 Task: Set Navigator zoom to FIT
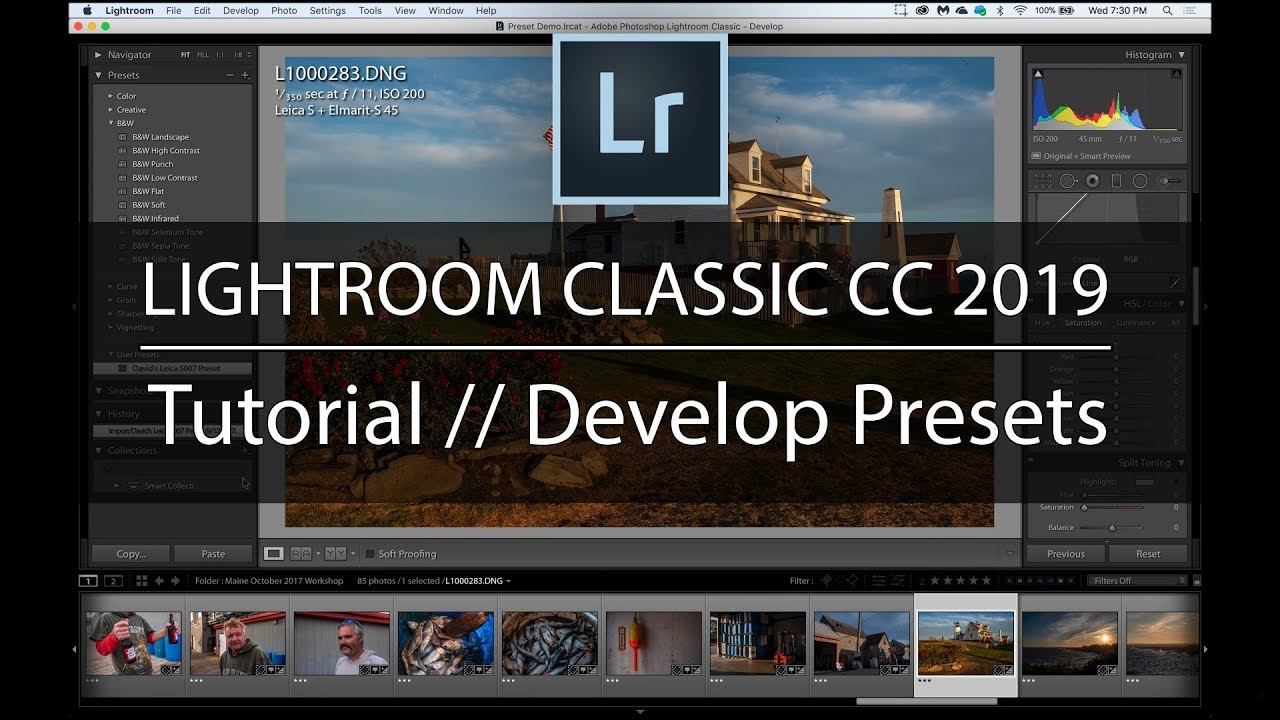pyautogui.click(x=185, y=55)
